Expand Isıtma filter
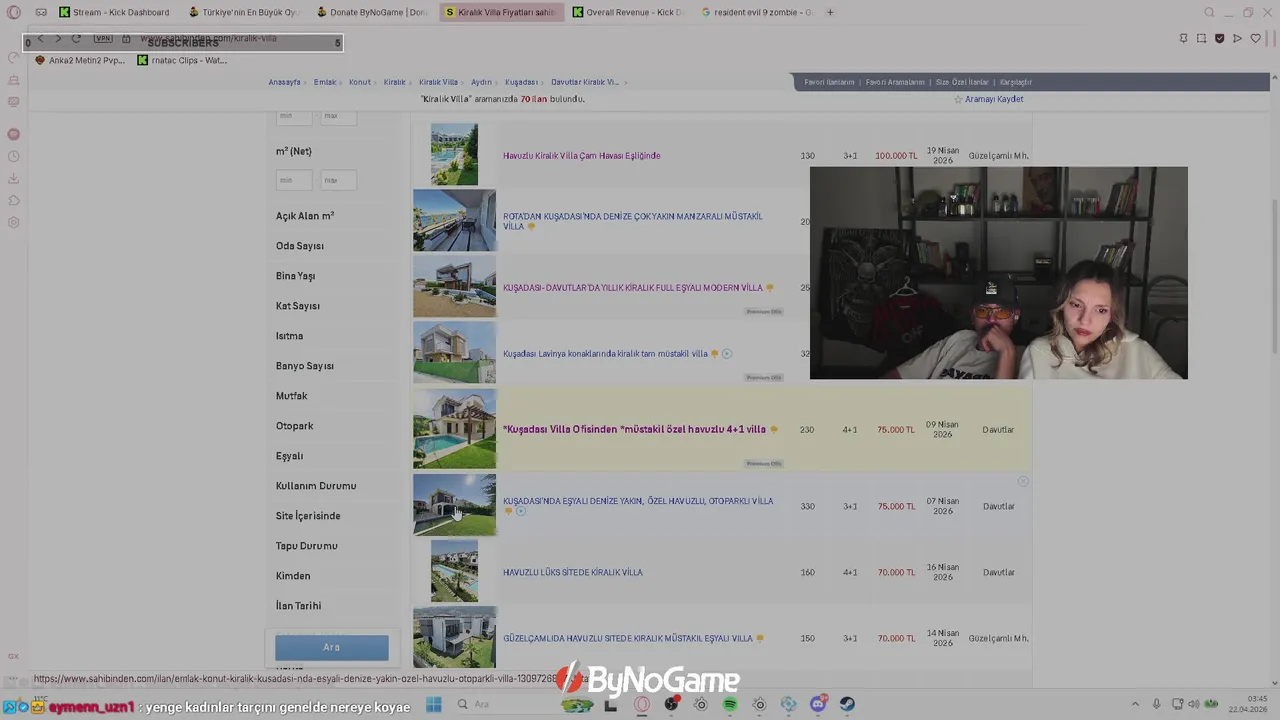 pos(289,336)
